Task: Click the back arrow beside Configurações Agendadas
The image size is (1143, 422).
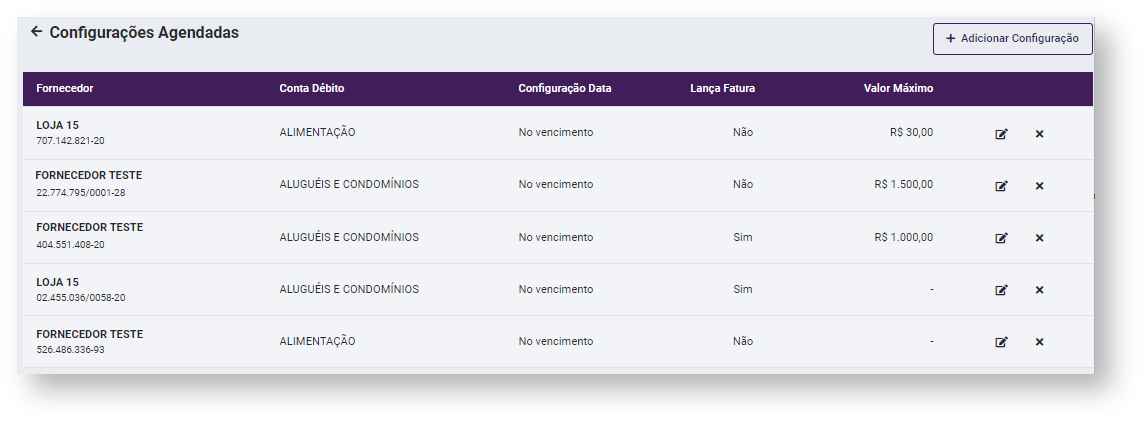Action: 36,32
